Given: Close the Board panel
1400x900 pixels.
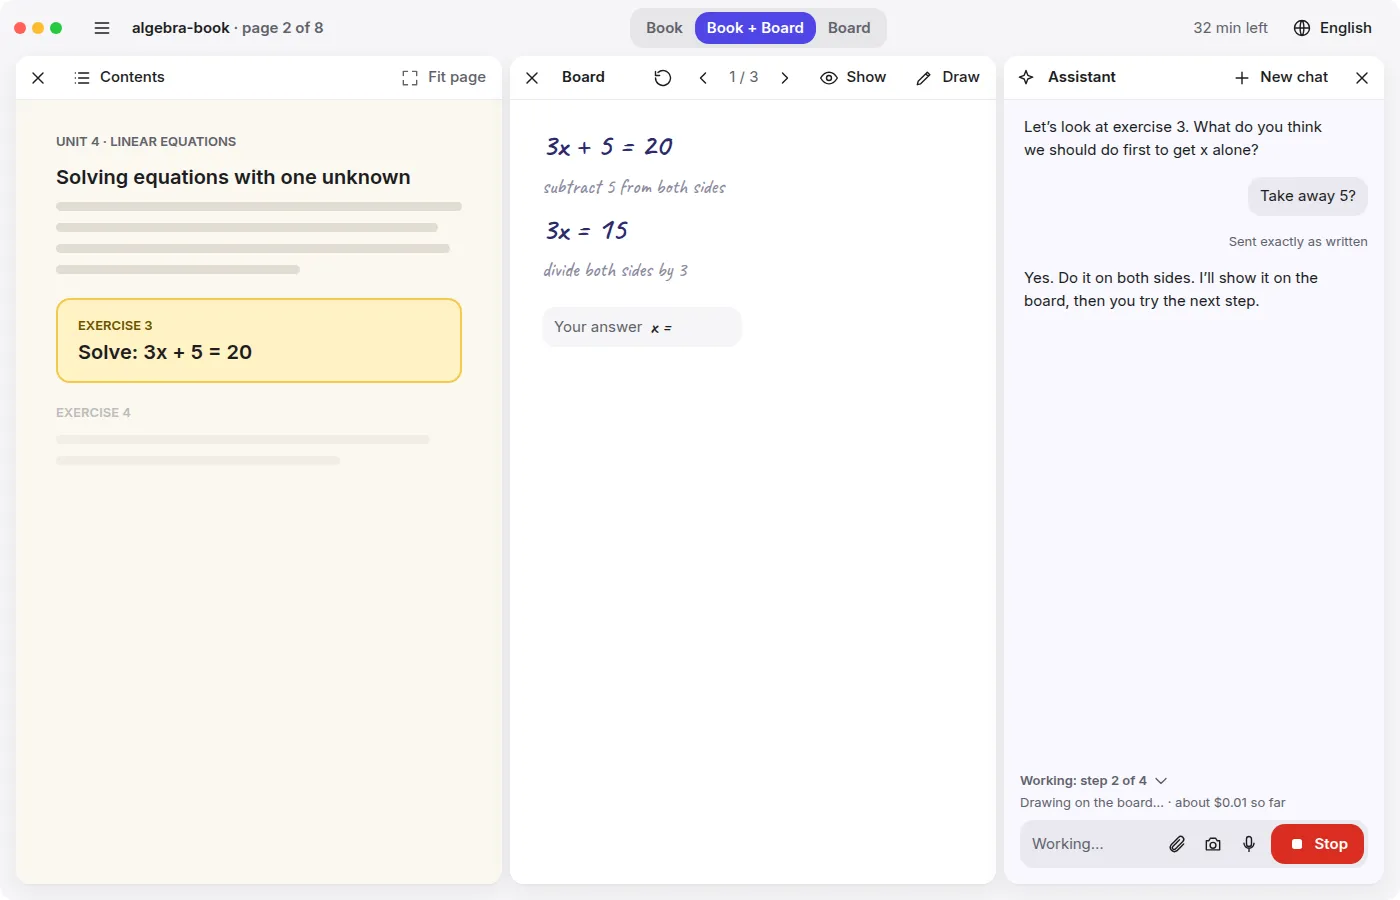Looking at the screenshot, I should point(532,78).
